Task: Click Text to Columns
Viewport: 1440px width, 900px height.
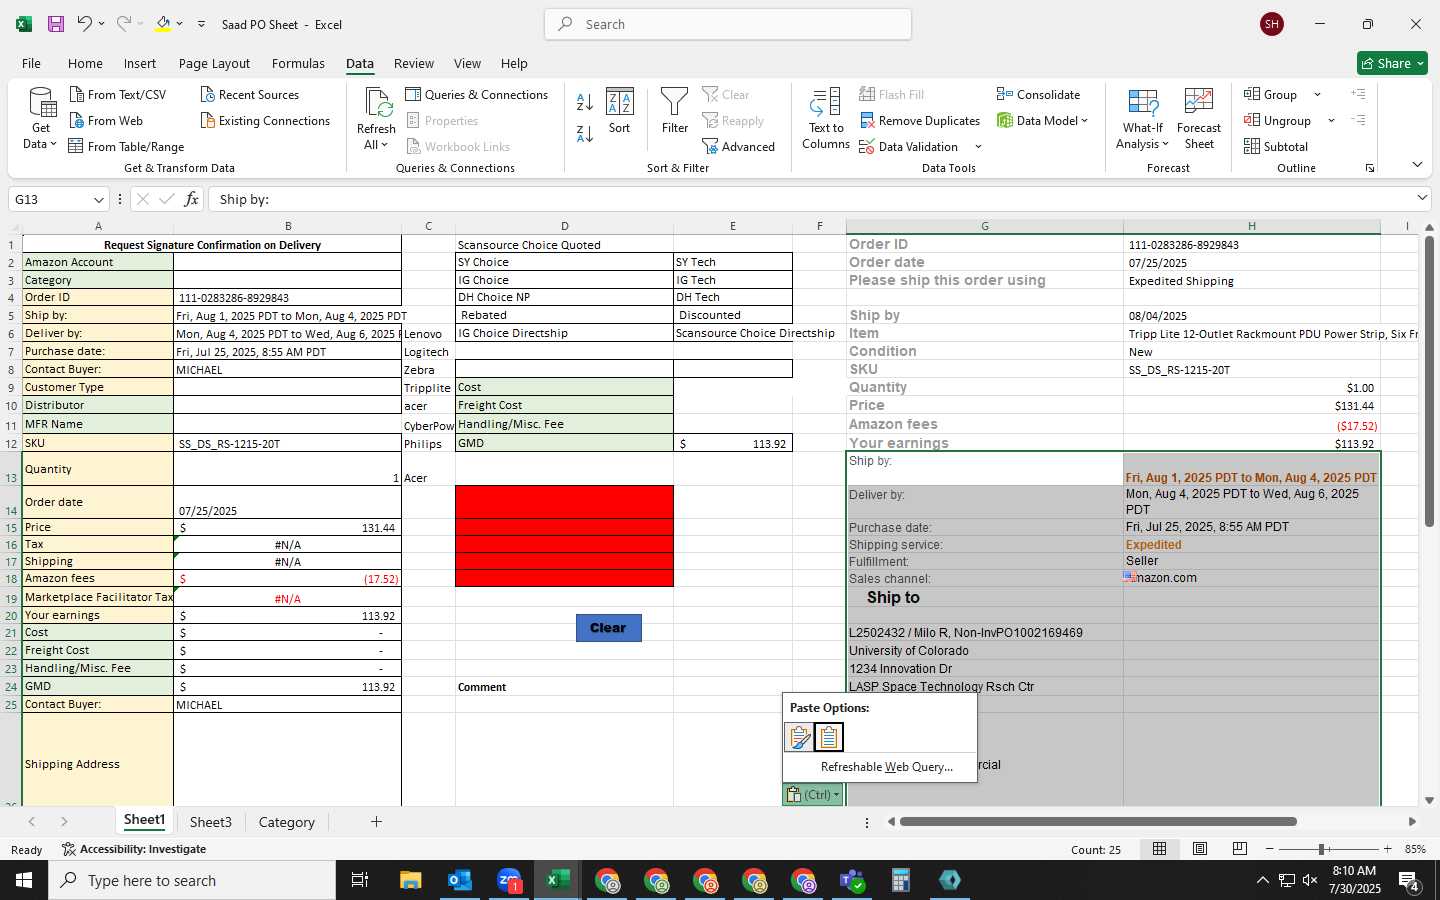Action: click(x=826, y=119)
